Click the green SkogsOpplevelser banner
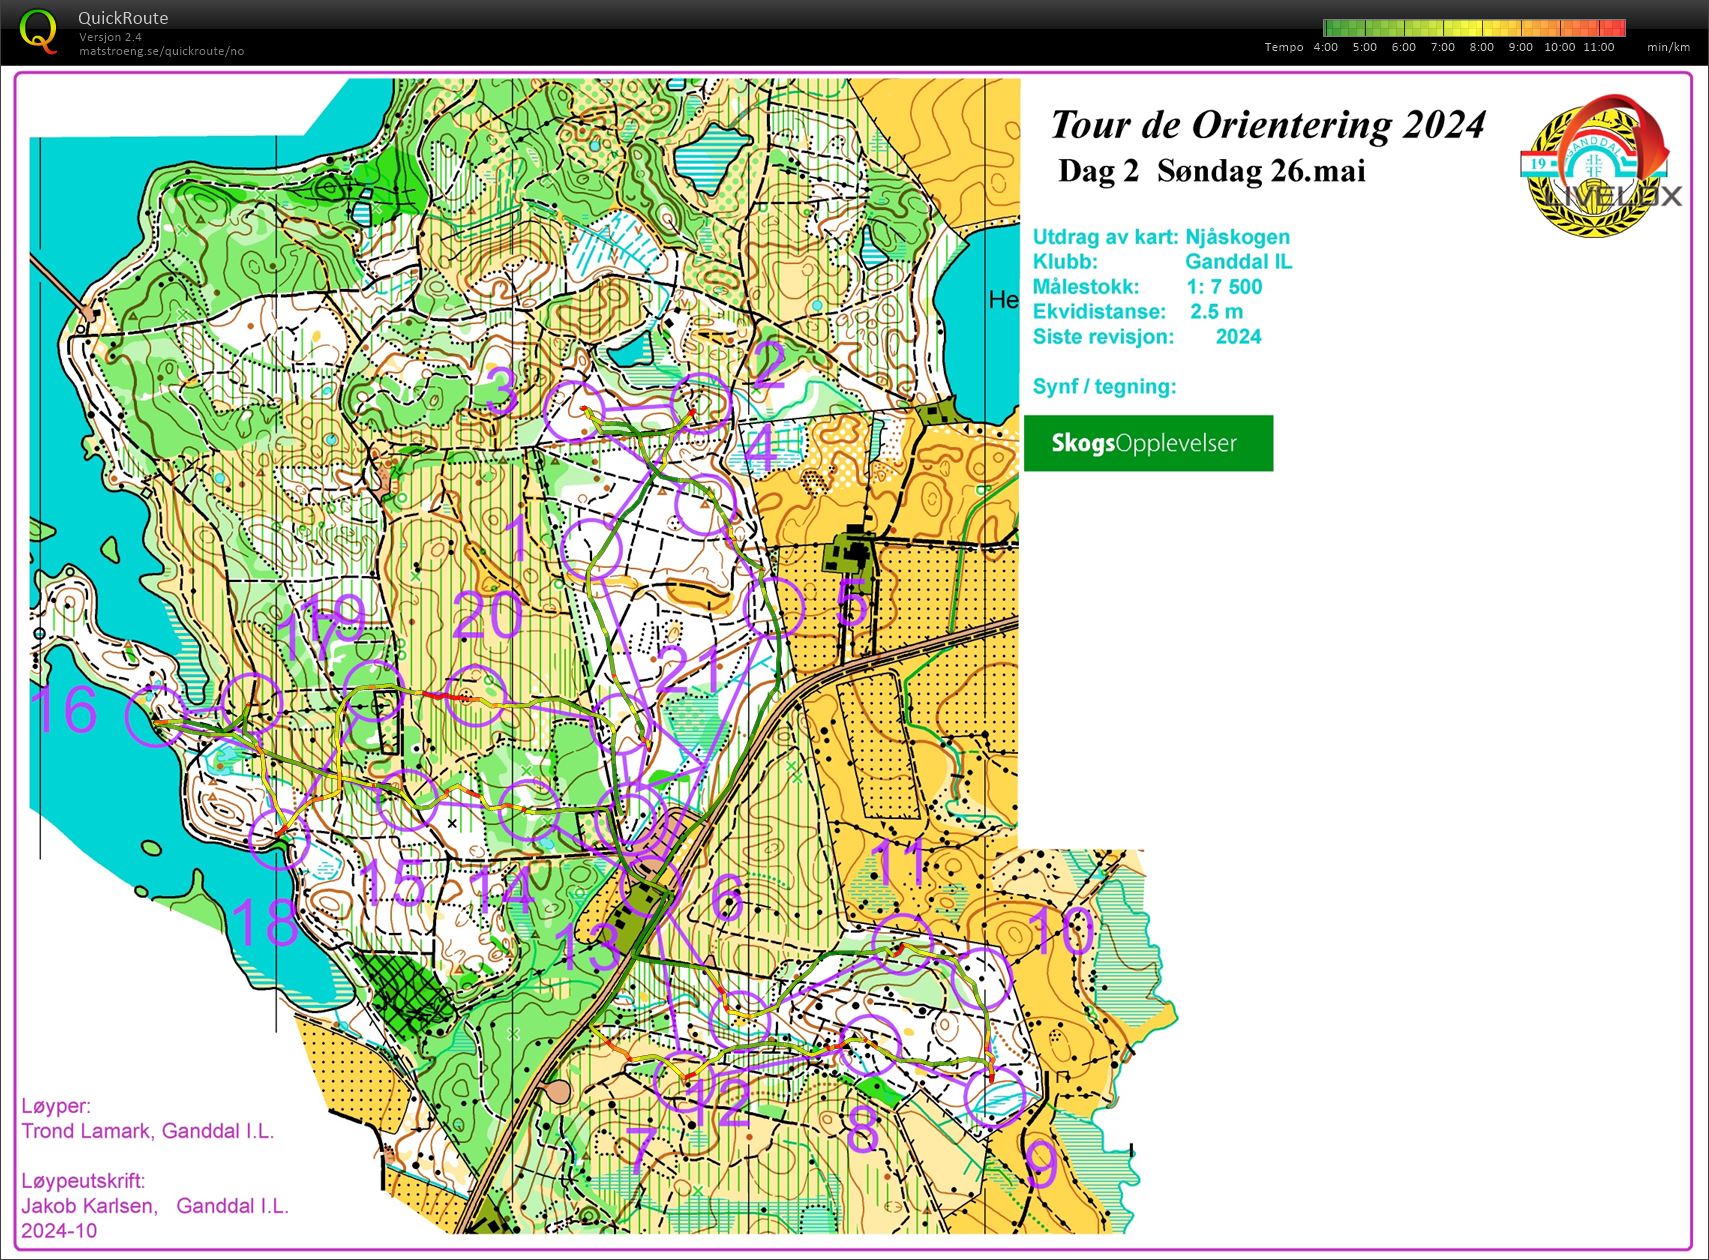The image size is (1709, 1260). coord(1147,443)
